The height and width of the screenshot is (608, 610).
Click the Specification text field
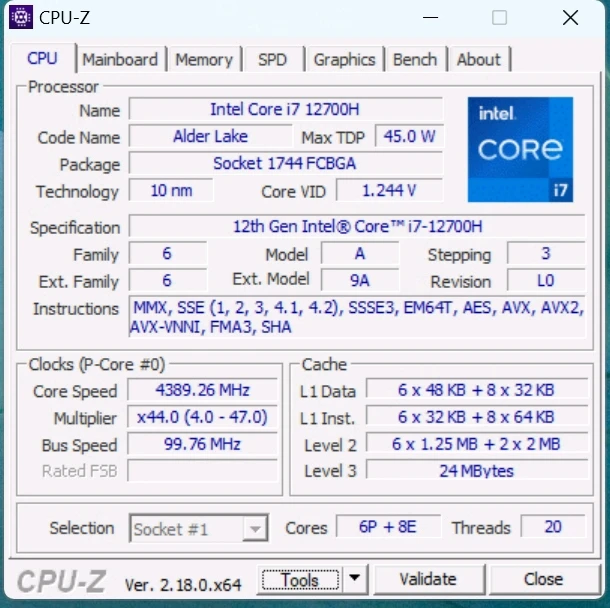pos(358,227)
